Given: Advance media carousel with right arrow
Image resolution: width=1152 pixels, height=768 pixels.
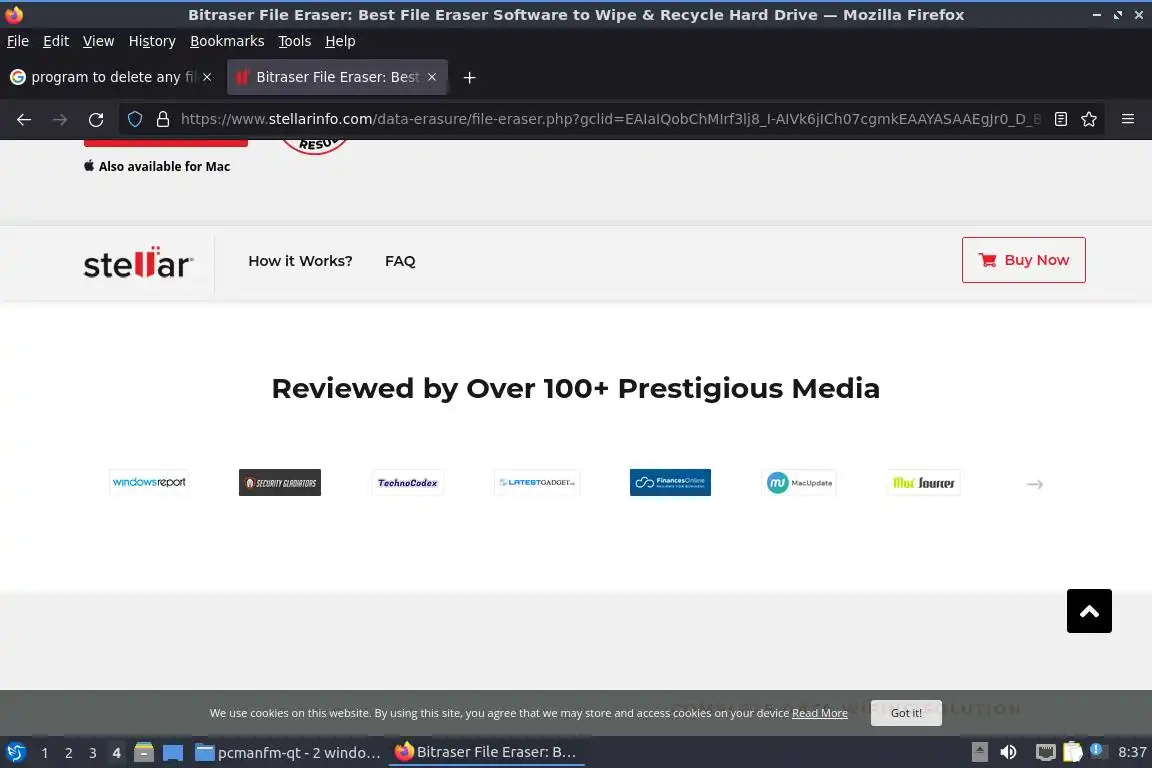Looking at the screenshot, I should coord(1034,484).
